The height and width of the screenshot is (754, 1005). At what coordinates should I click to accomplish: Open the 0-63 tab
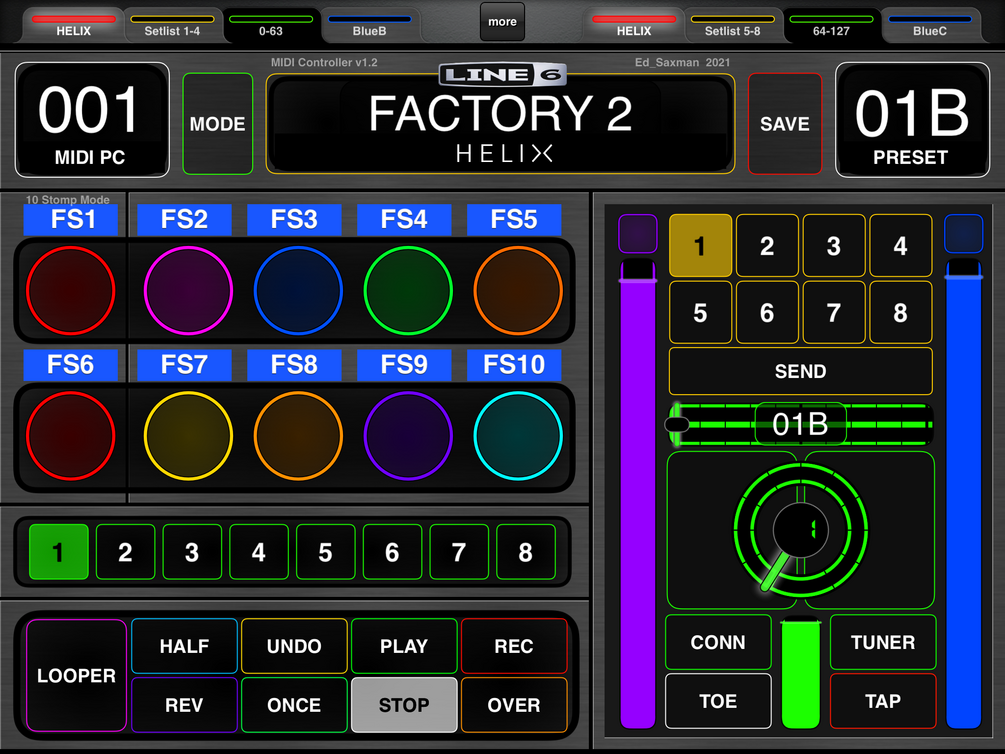(x=270, y=26)
